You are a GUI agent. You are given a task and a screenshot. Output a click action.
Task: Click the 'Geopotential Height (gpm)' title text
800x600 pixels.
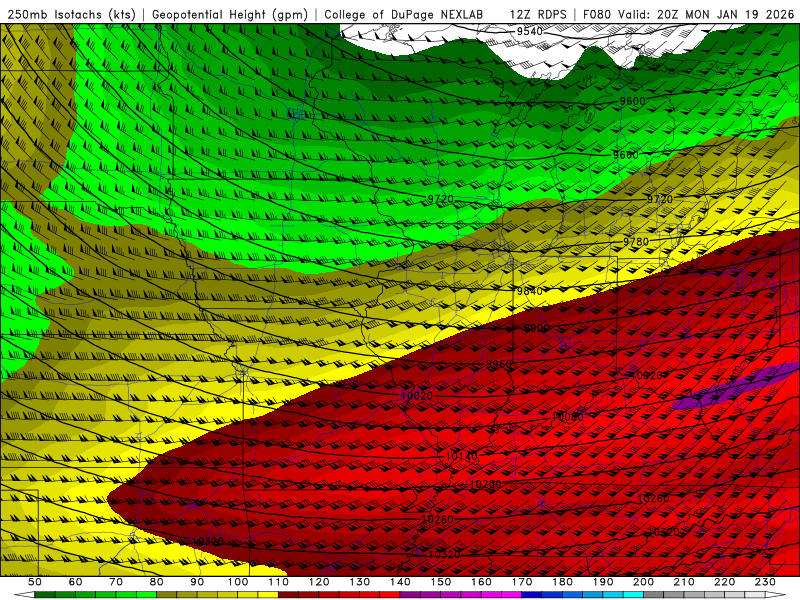pyautogui.click(x=230, y=15)
